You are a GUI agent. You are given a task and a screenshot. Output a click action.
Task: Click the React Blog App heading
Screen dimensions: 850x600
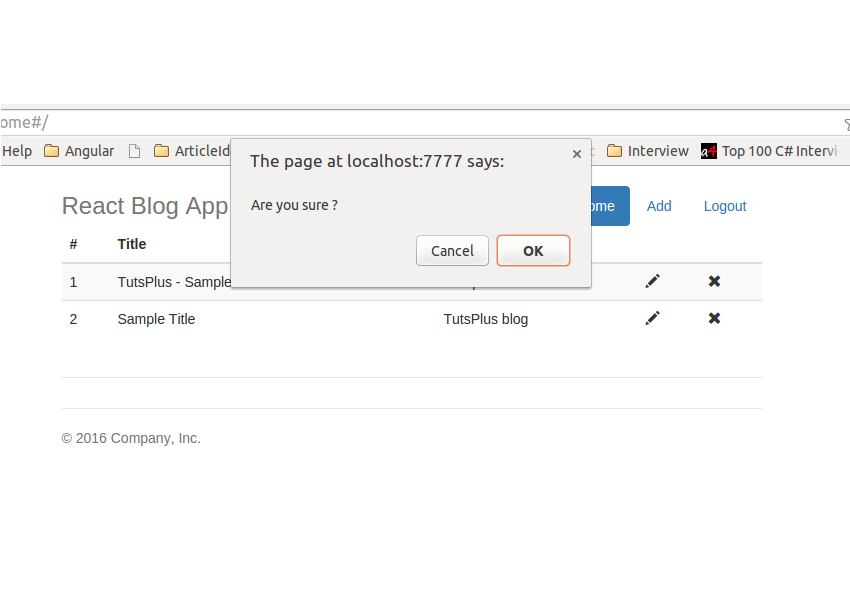pos(145,206)
